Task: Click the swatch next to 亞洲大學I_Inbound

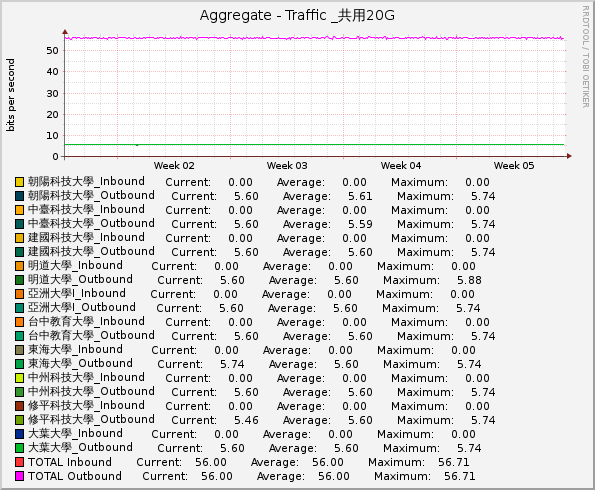Action: click(x=19, y=294)
